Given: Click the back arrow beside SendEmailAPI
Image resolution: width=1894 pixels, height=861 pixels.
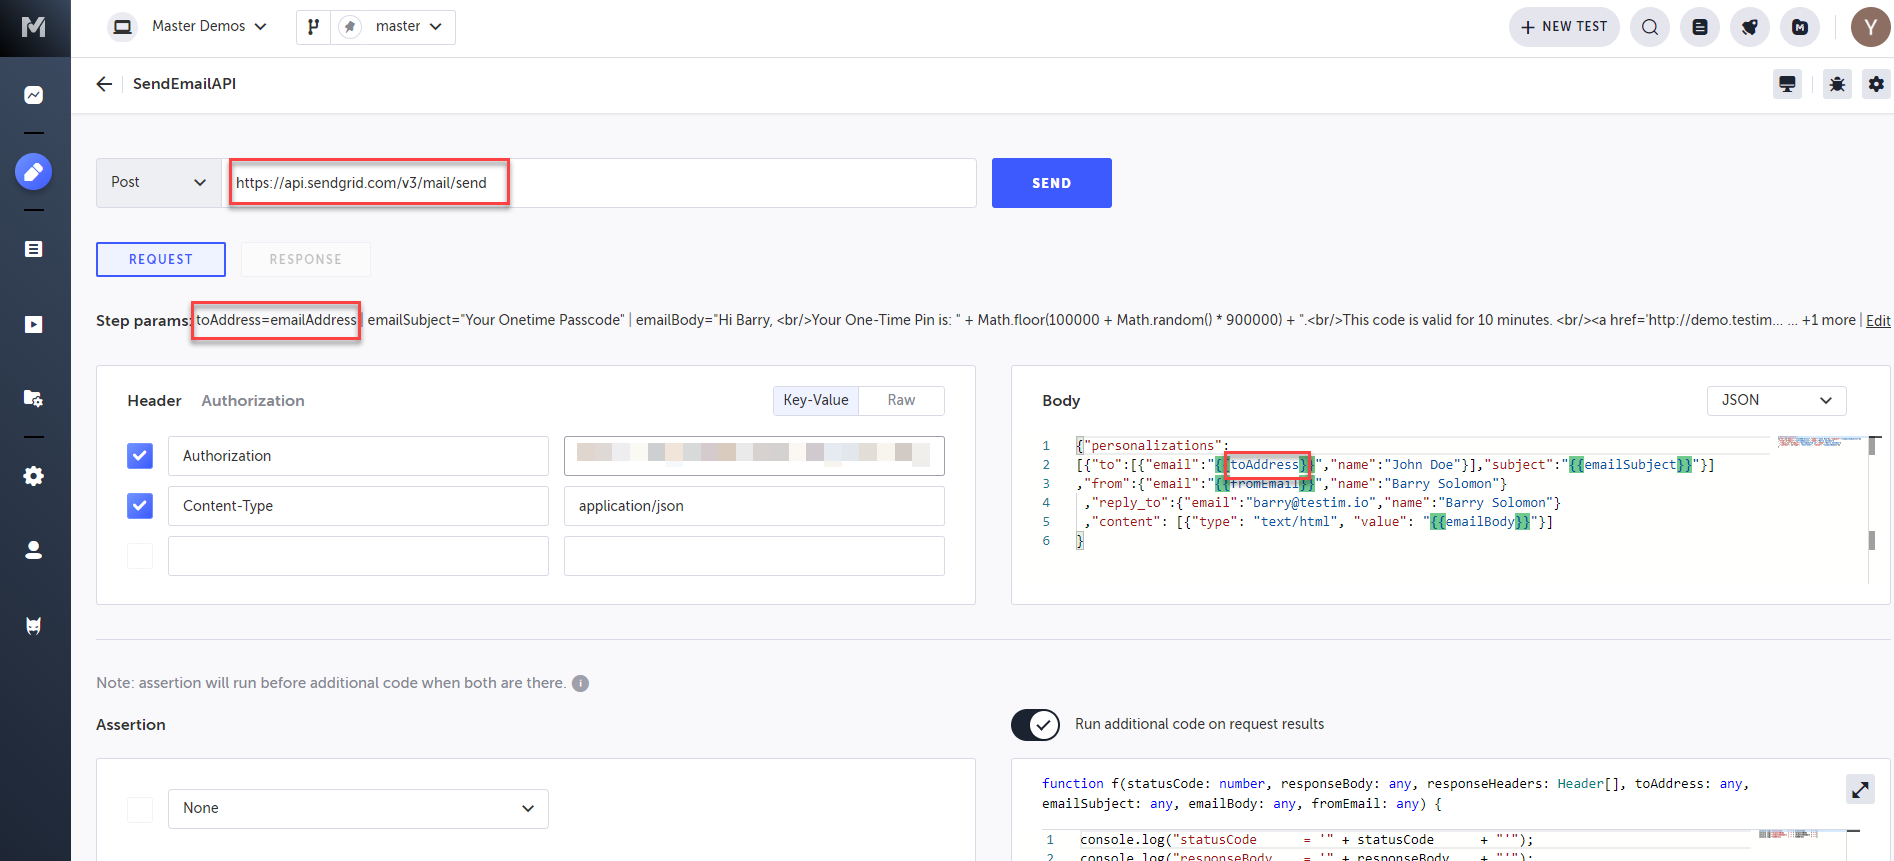Looking at the screenshot, I should tap(104, 84).
